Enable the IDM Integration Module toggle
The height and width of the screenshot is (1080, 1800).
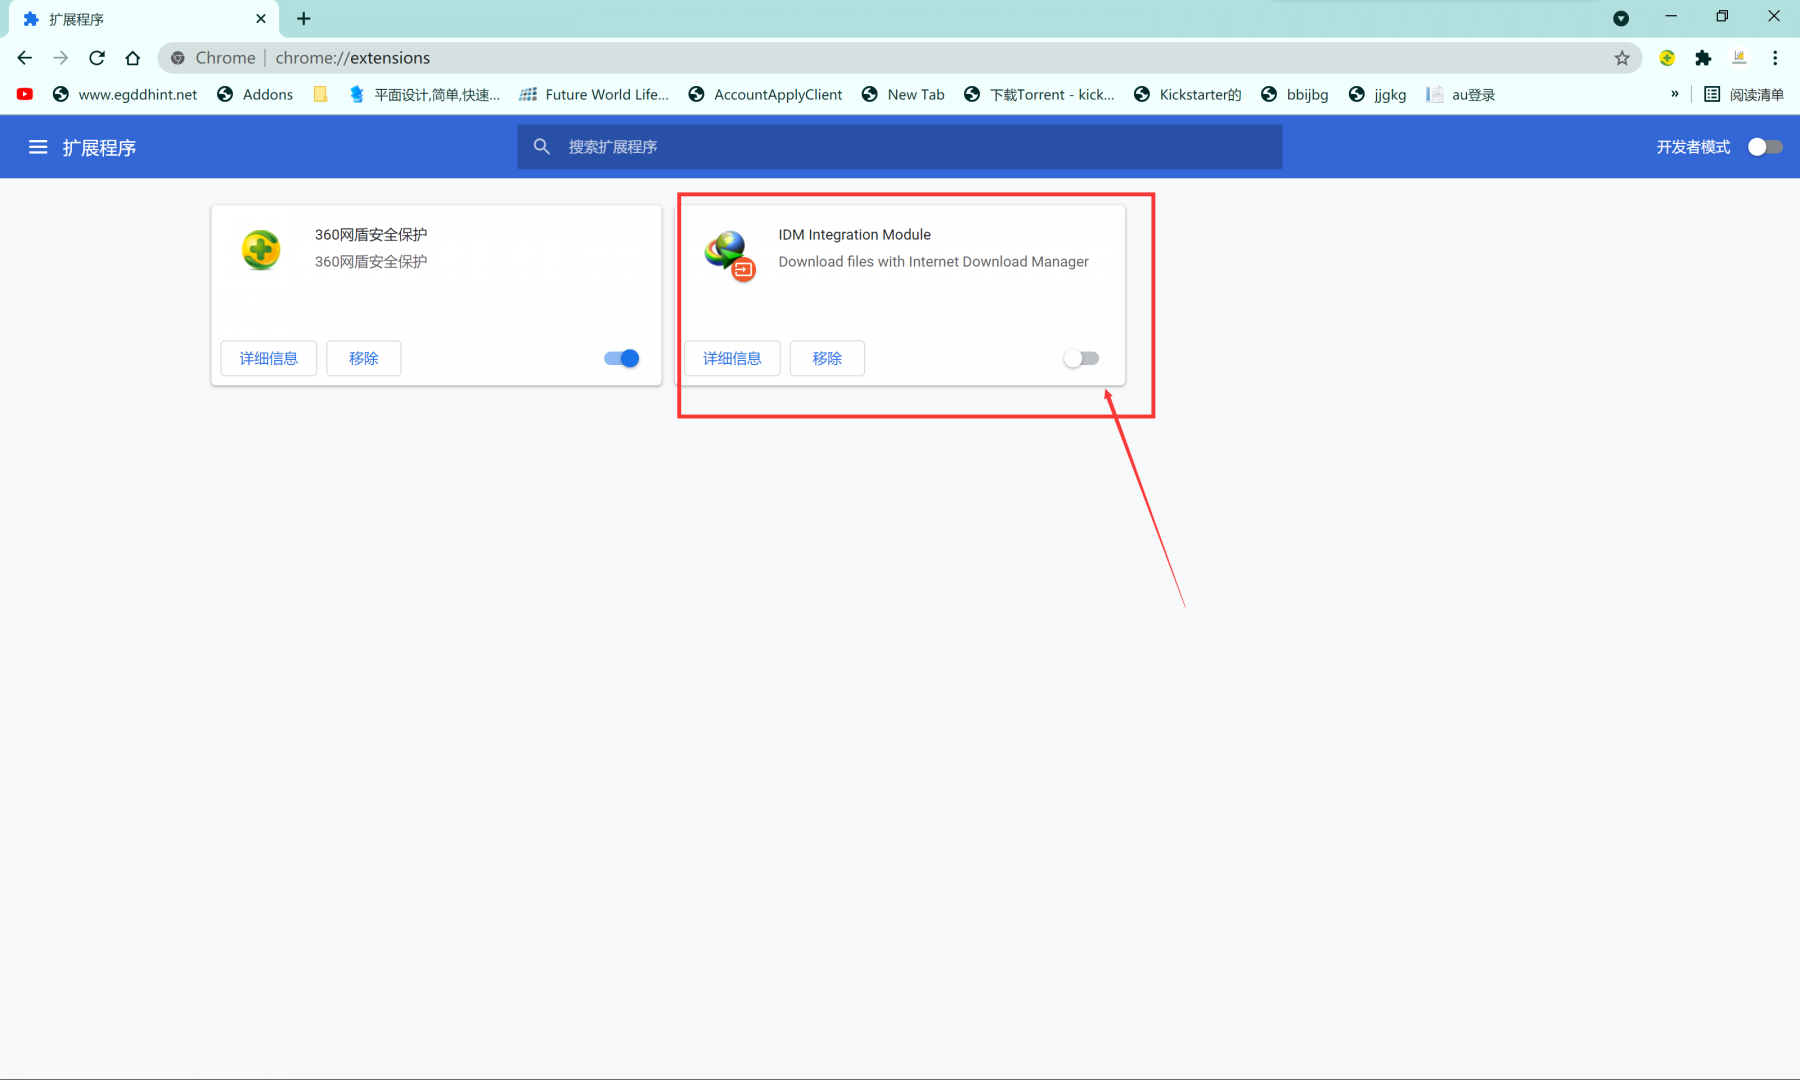tap(1081, 358)
